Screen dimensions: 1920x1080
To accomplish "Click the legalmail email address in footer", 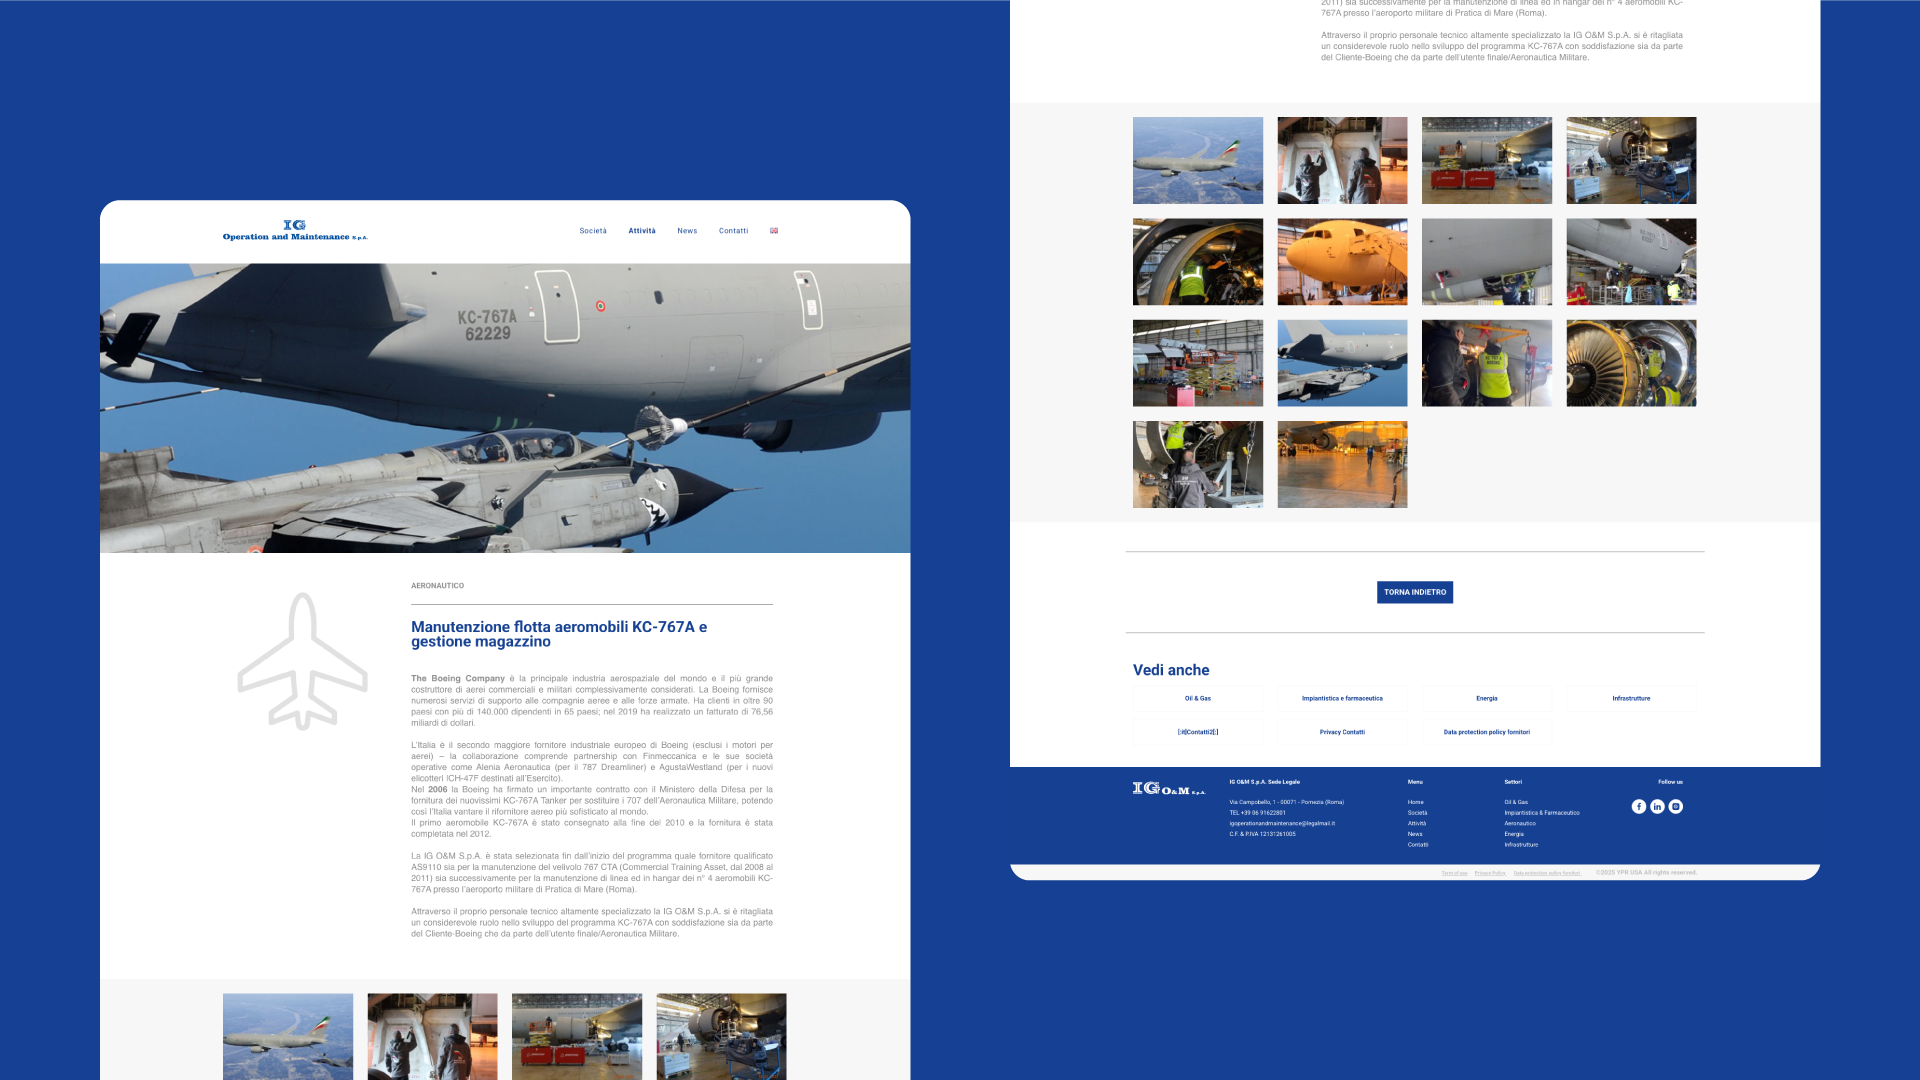I will [x=1282, y=824].
